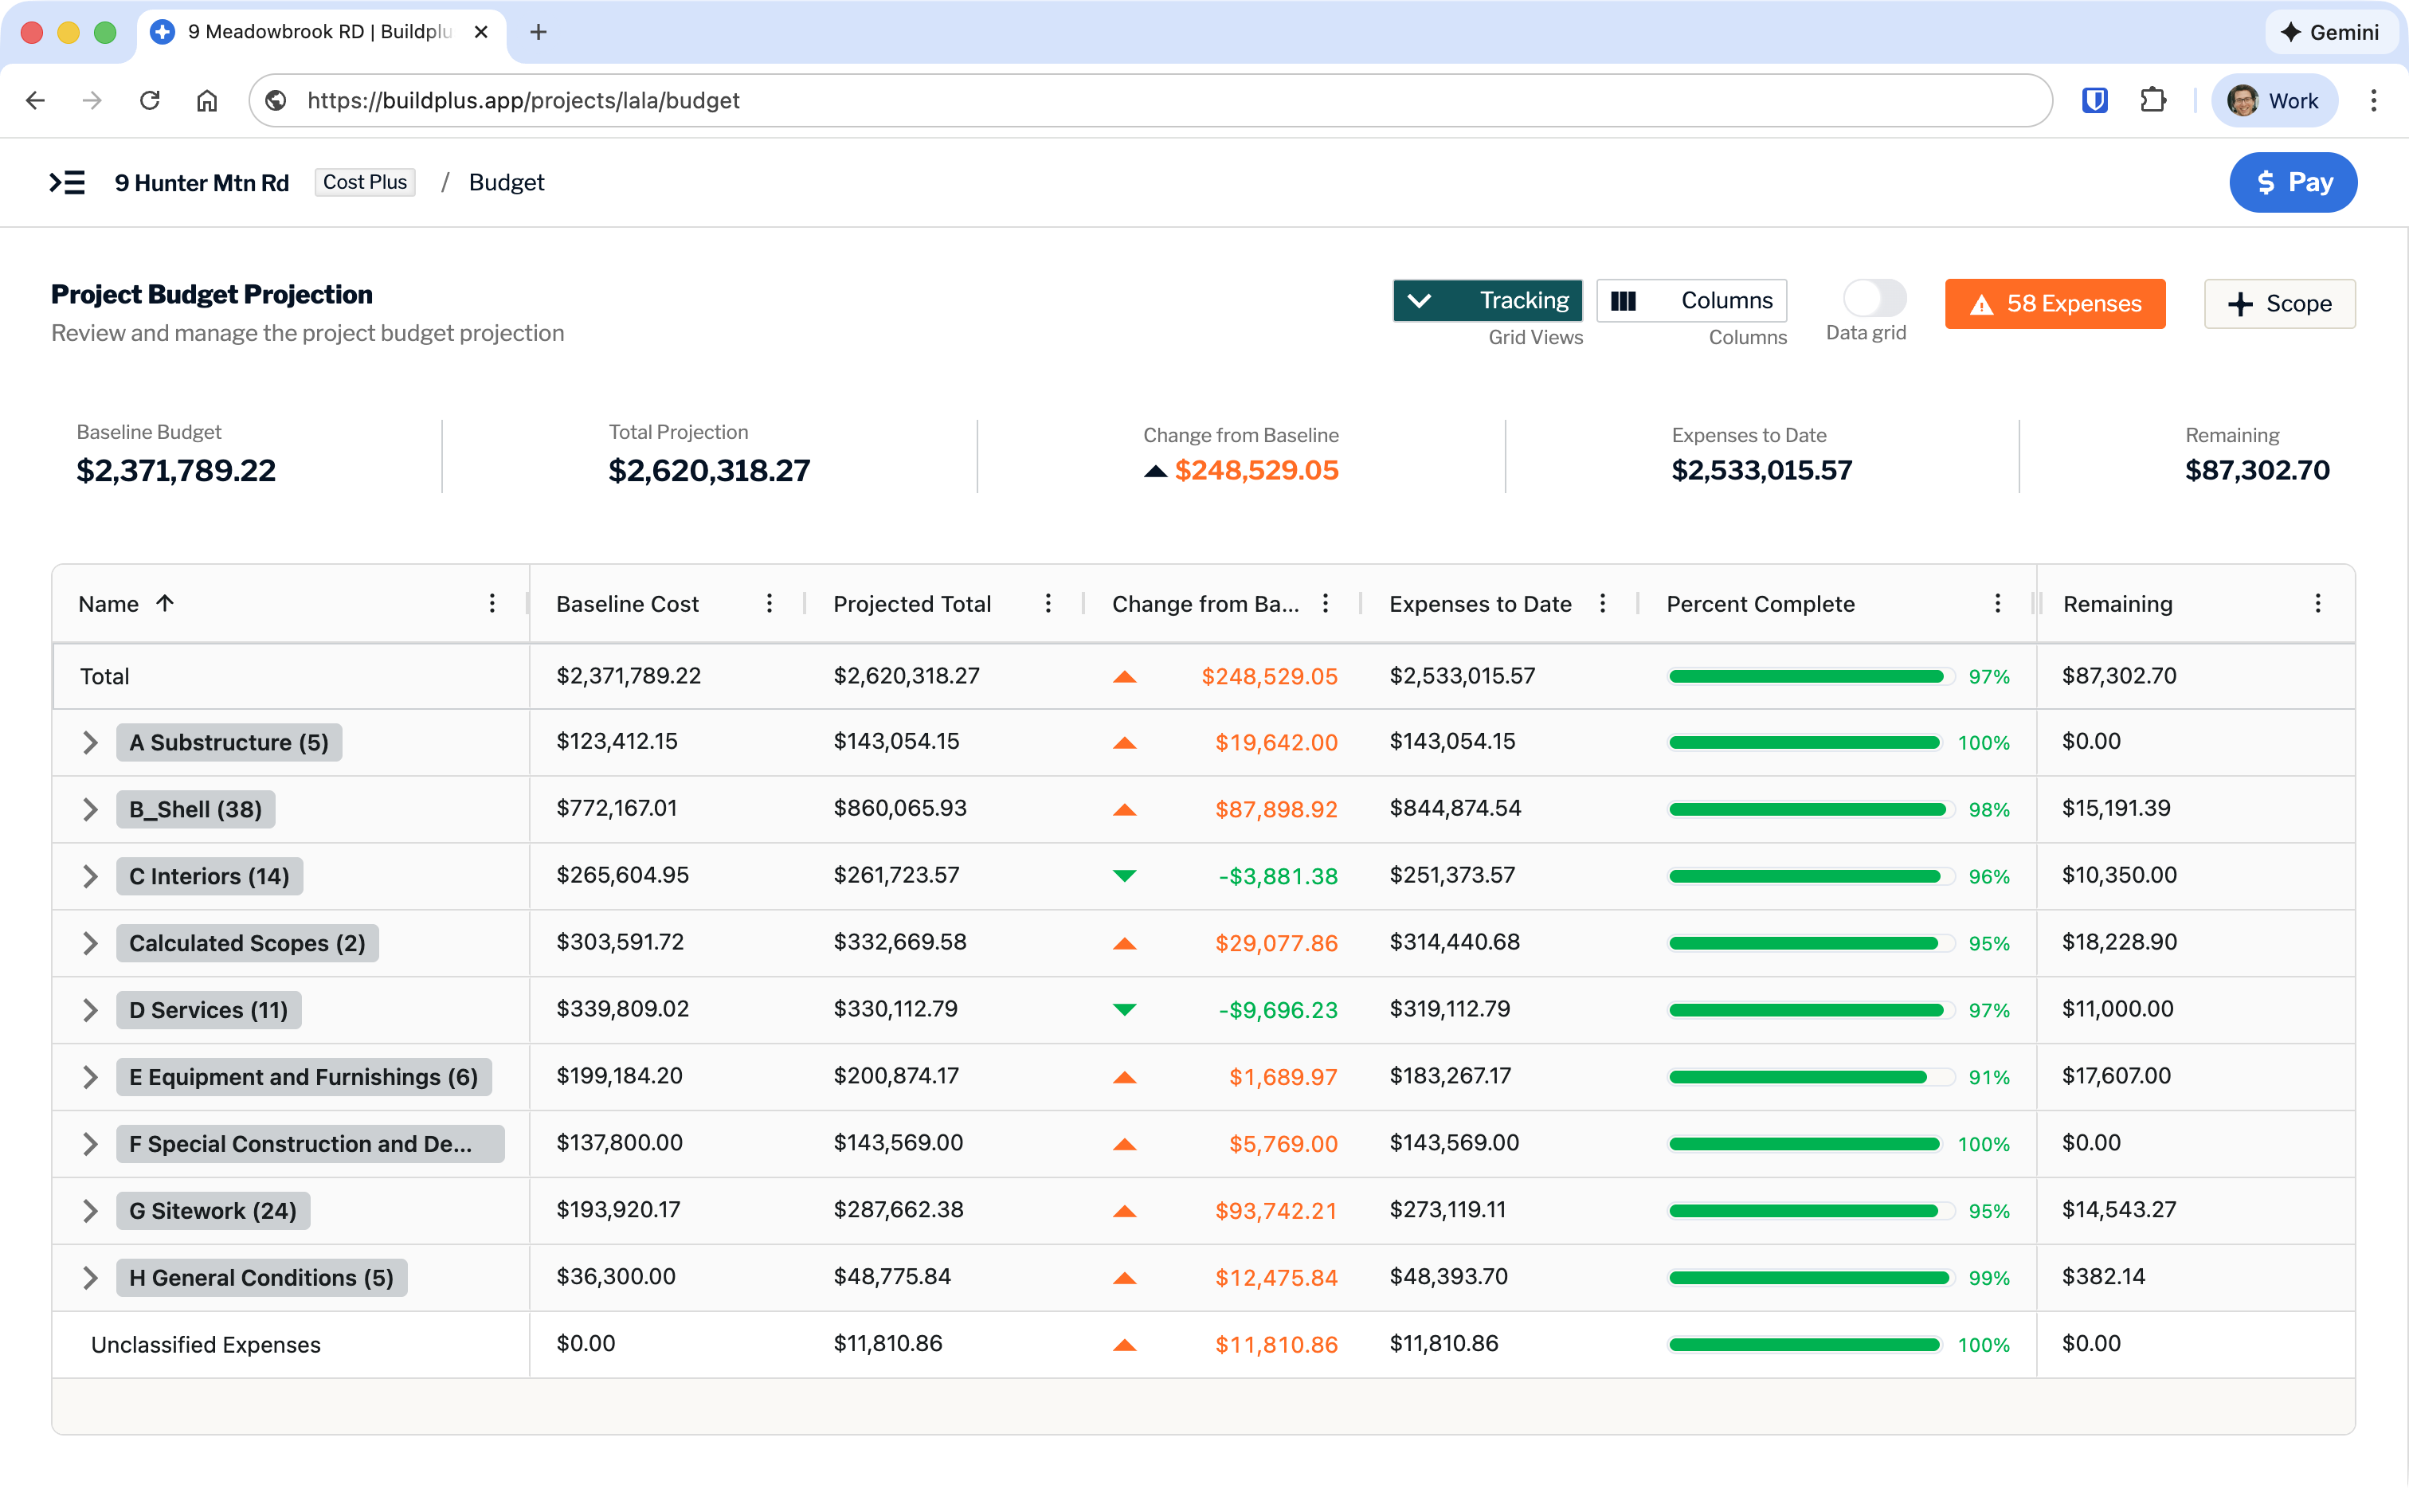Open the browser three-dot menu
The image size is (2409, 1512).
(x=2373, y=100)
